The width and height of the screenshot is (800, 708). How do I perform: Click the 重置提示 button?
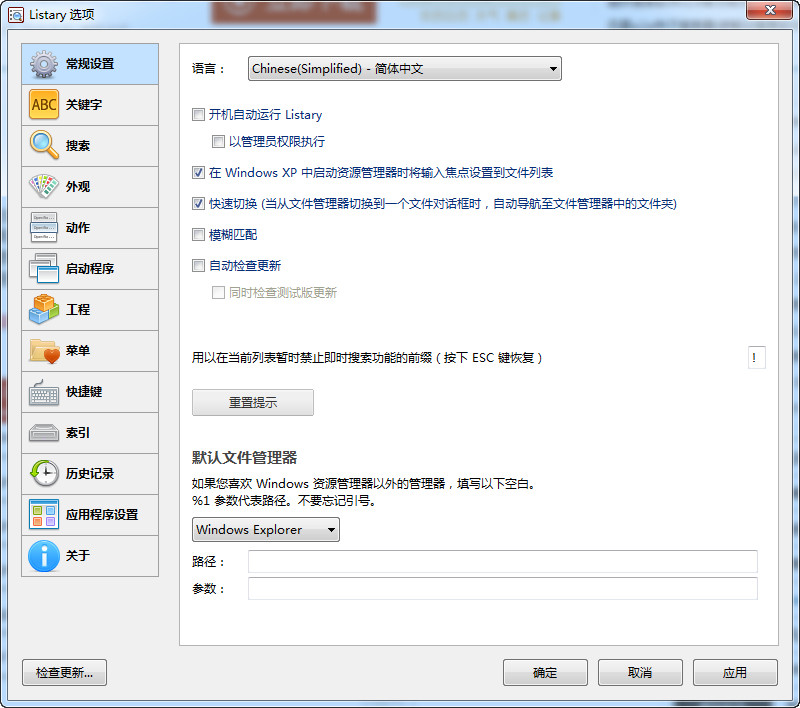point(253,402)
